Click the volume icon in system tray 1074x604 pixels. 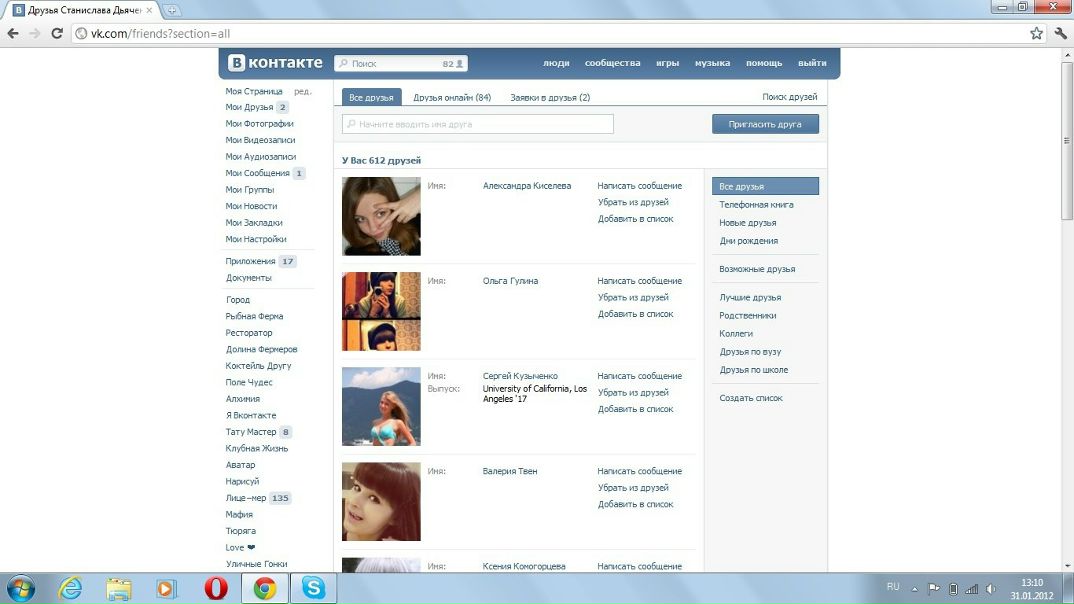point(990,588)
